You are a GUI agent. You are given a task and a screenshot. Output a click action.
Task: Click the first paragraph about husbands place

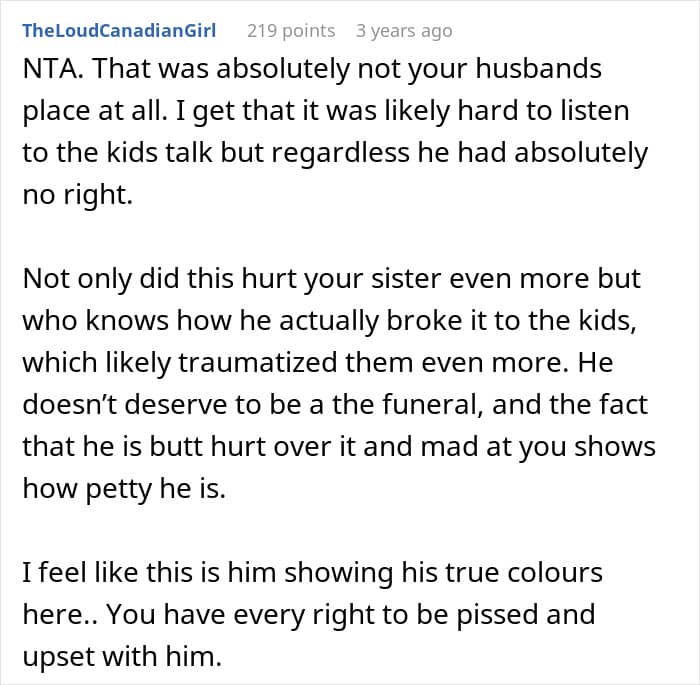pos(335,132)
